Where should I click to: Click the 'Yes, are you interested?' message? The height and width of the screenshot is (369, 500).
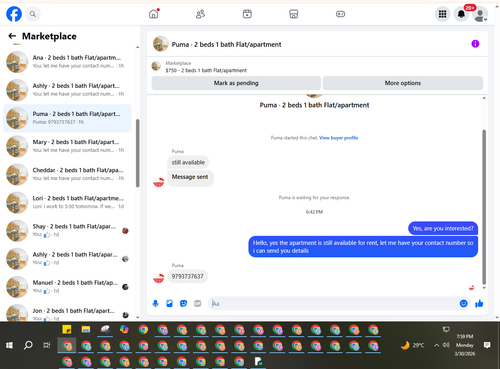click(443, 228)
